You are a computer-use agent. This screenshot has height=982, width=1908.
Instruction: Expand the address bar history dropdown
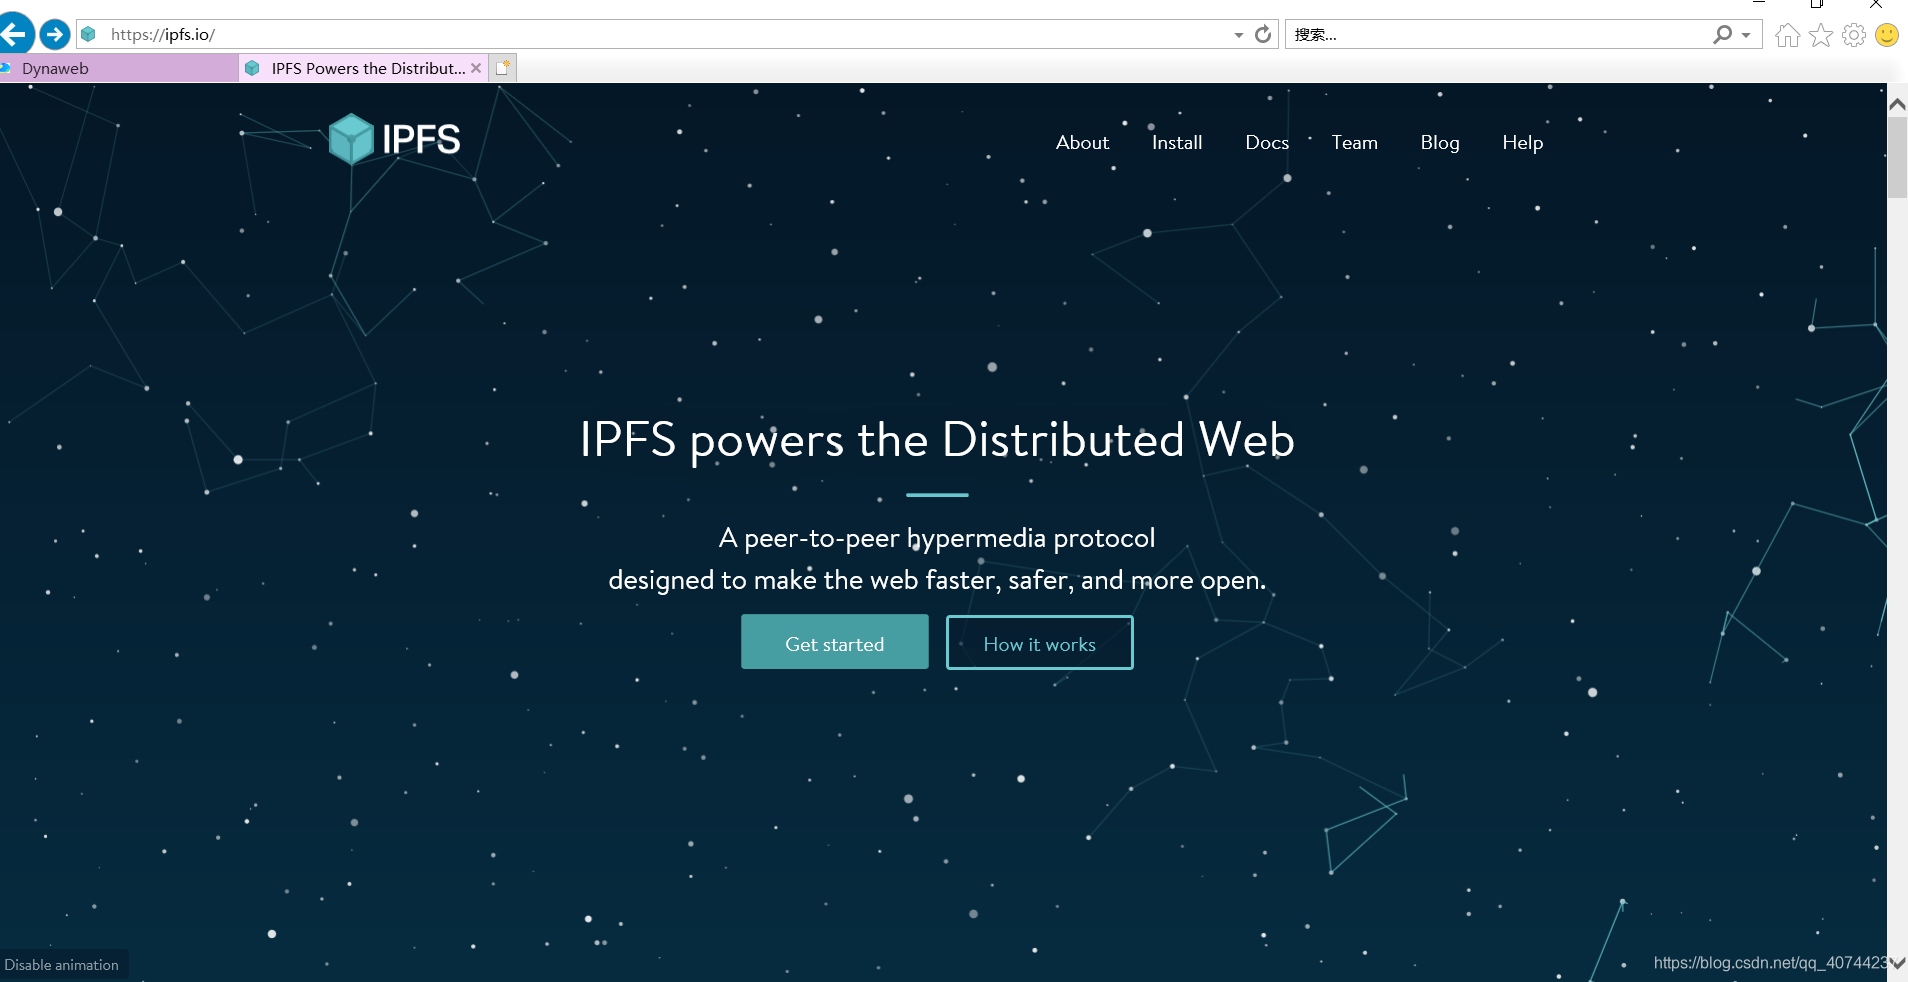pyautogui.click(x=1239, y=35)
